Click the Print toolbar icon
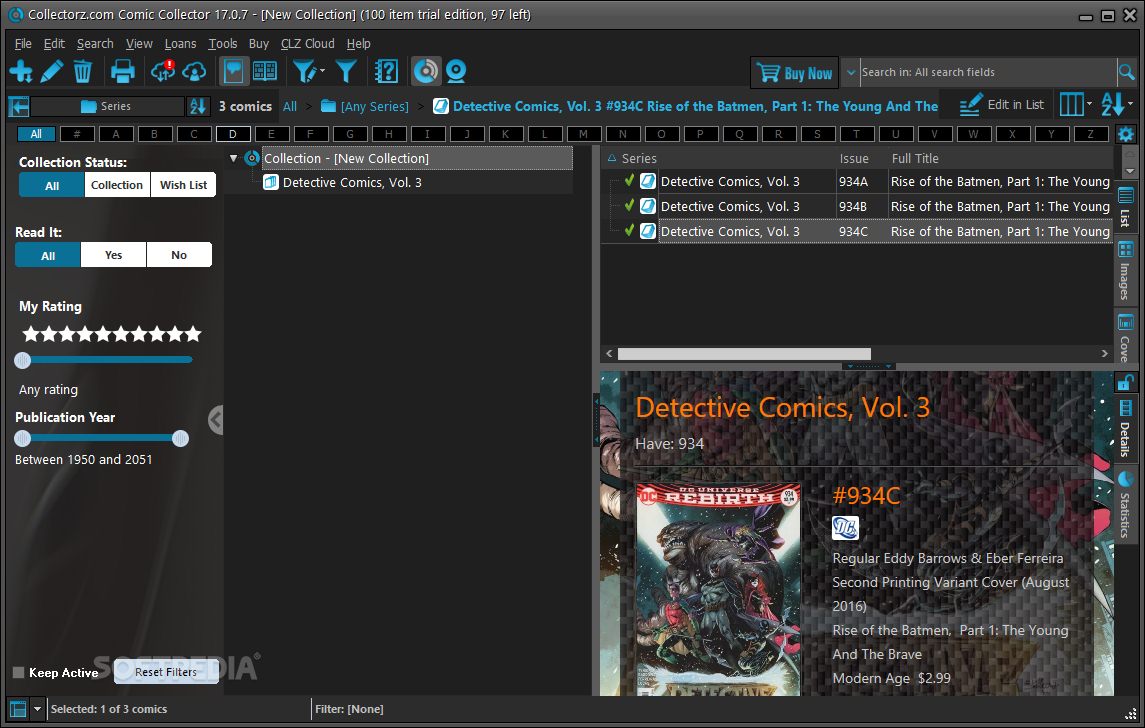Image resolution: width=1145 pixels, height=728 pixels. tap(122, 72)
